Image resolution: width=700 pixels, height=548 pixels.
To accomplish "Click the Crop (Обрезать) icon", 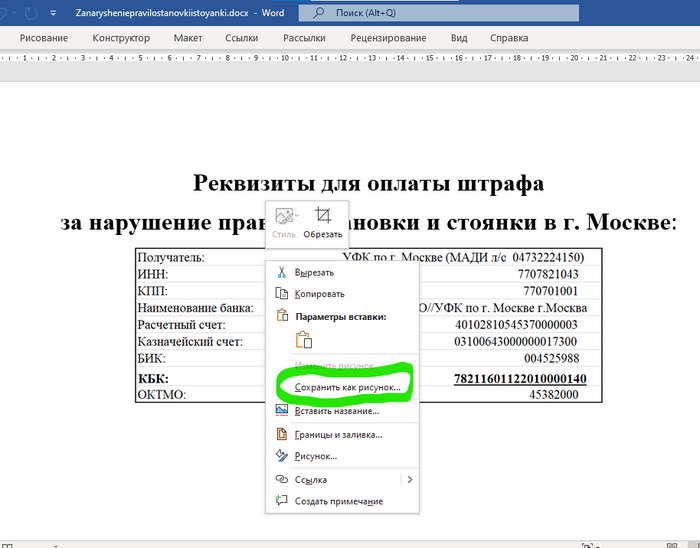I will 323,216.
